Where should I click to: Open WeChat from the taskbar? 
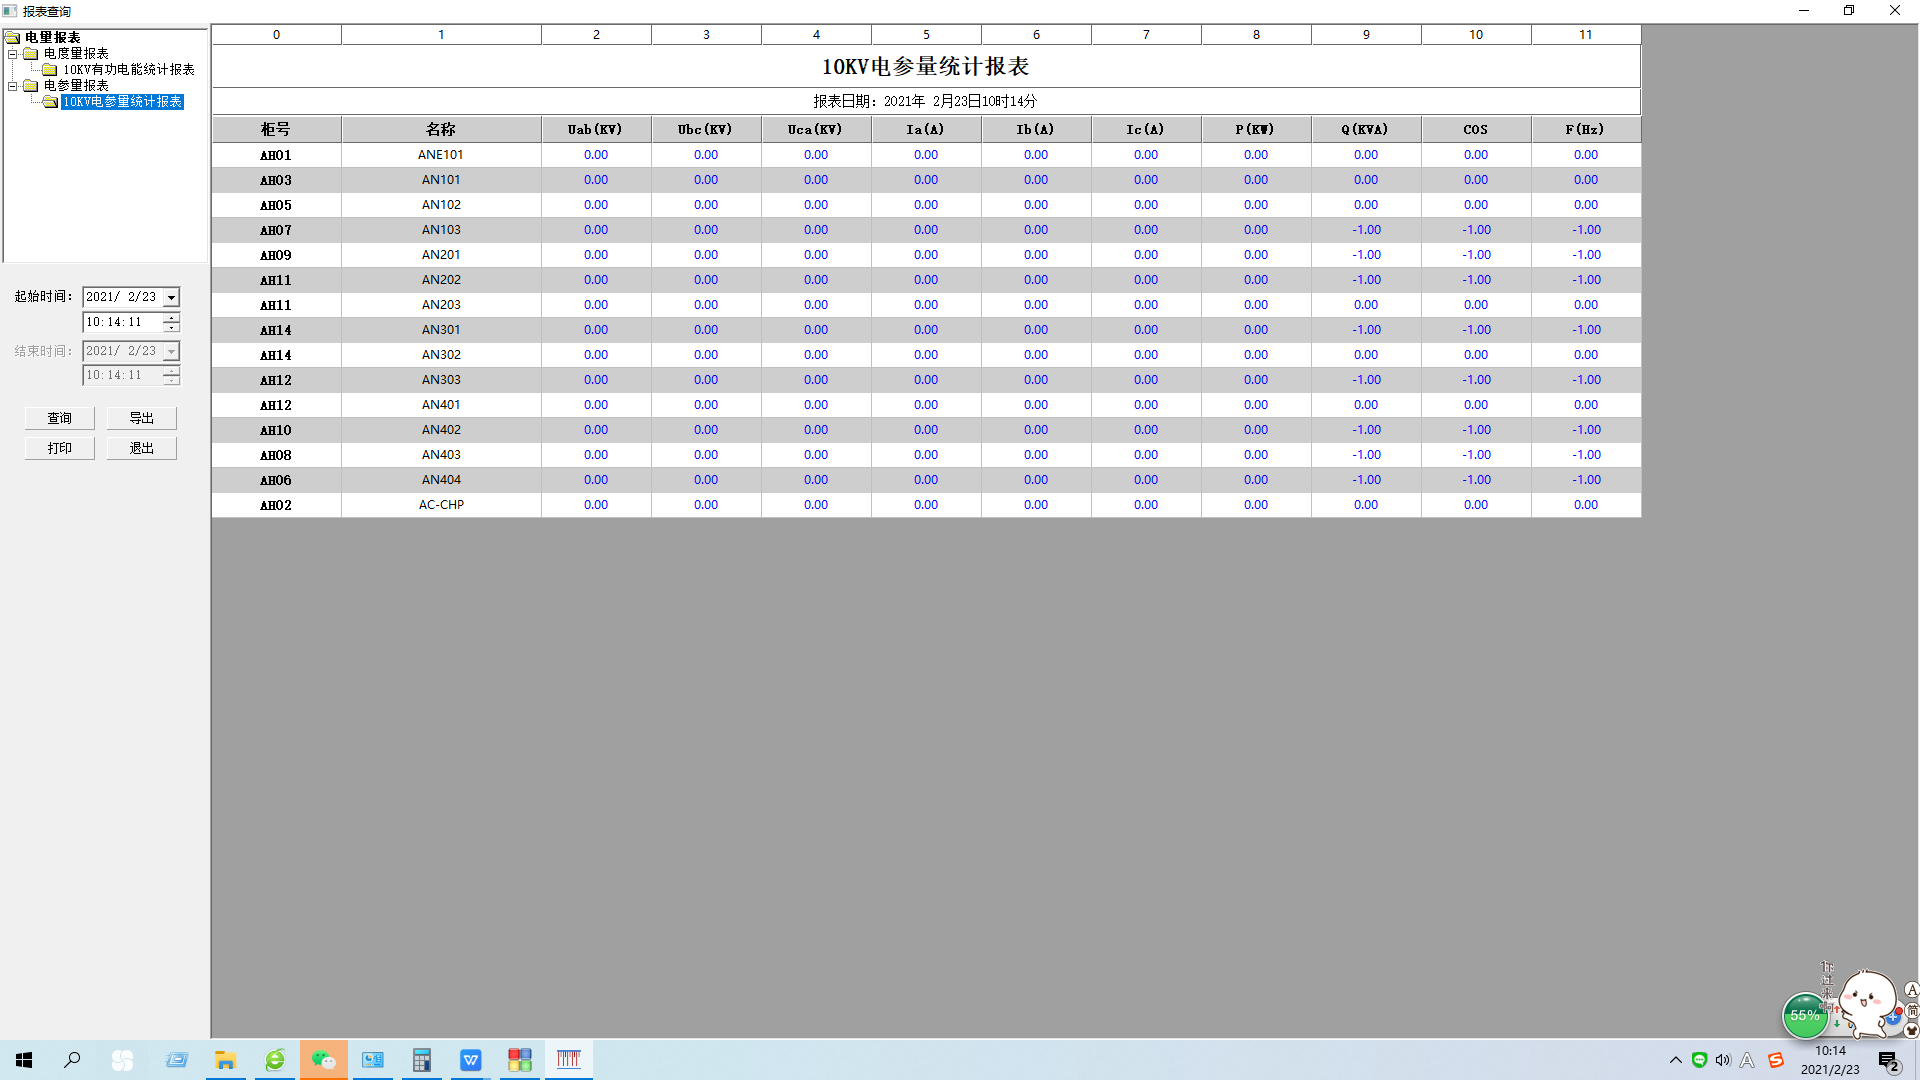324,1060
